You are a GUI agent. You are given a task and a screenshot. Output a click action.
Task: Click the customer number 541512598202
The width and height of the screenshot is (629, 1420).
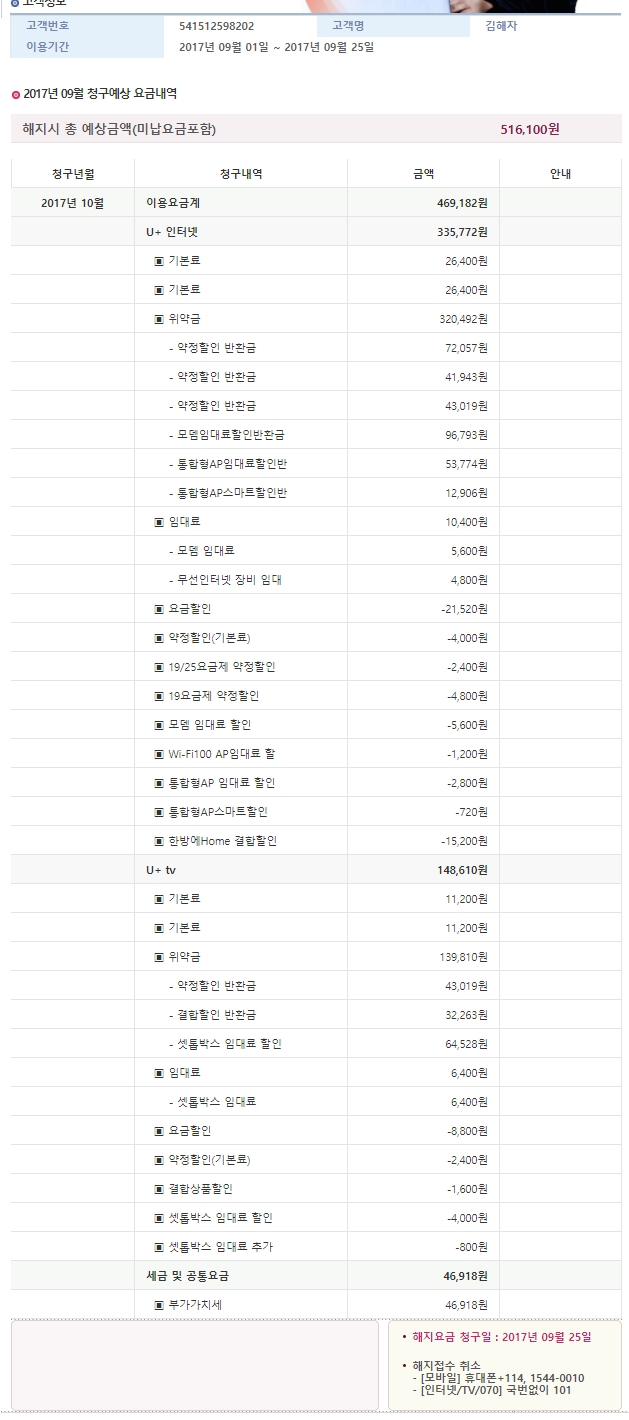[x=216, y=26]
